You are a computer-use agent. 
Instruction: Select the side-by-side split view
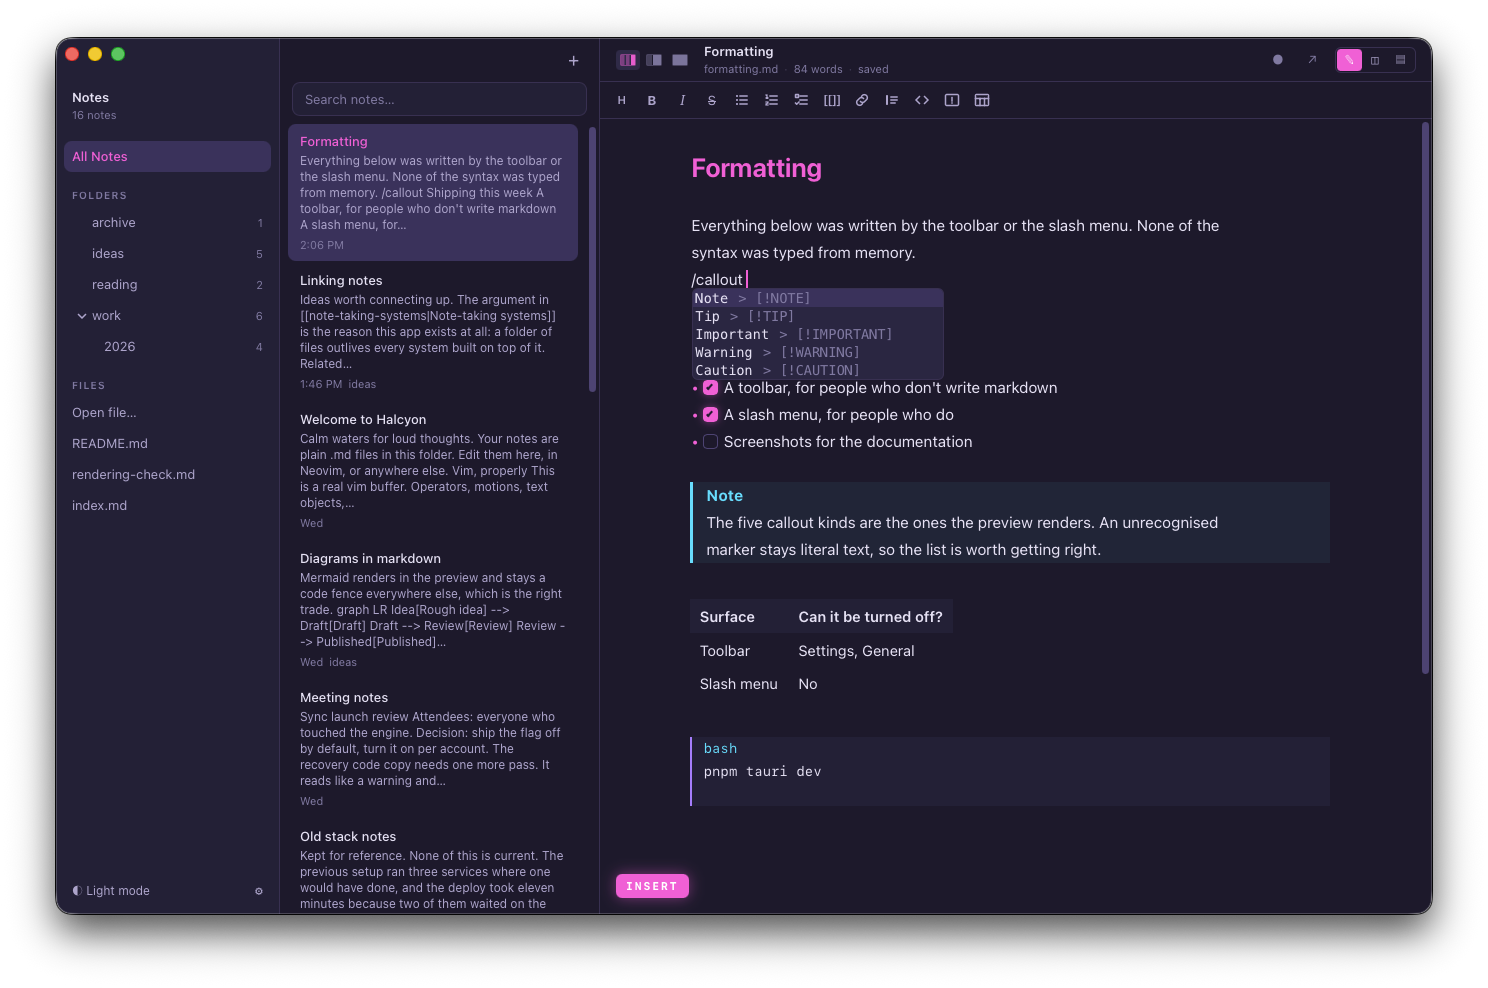click(x=1375, y=60)
